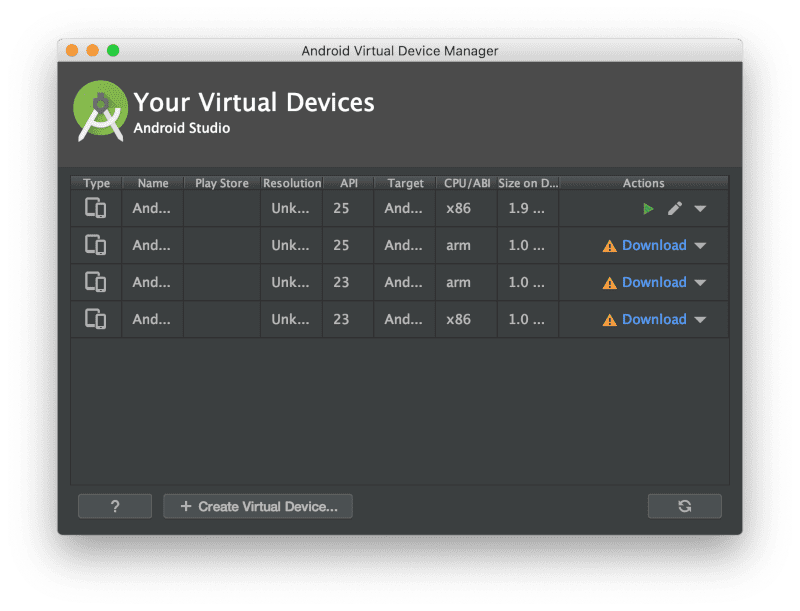Edit the first virtual device using the pencil icon
Viewport: 800px width, 611px height.
point(673,208)
